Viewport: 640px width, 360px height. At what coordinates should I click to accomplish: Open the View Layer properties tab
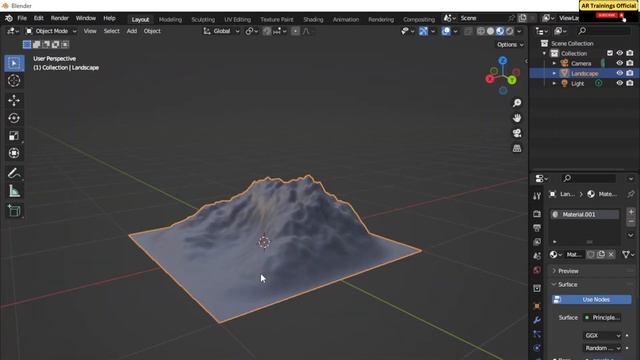(x=537, y=242)
